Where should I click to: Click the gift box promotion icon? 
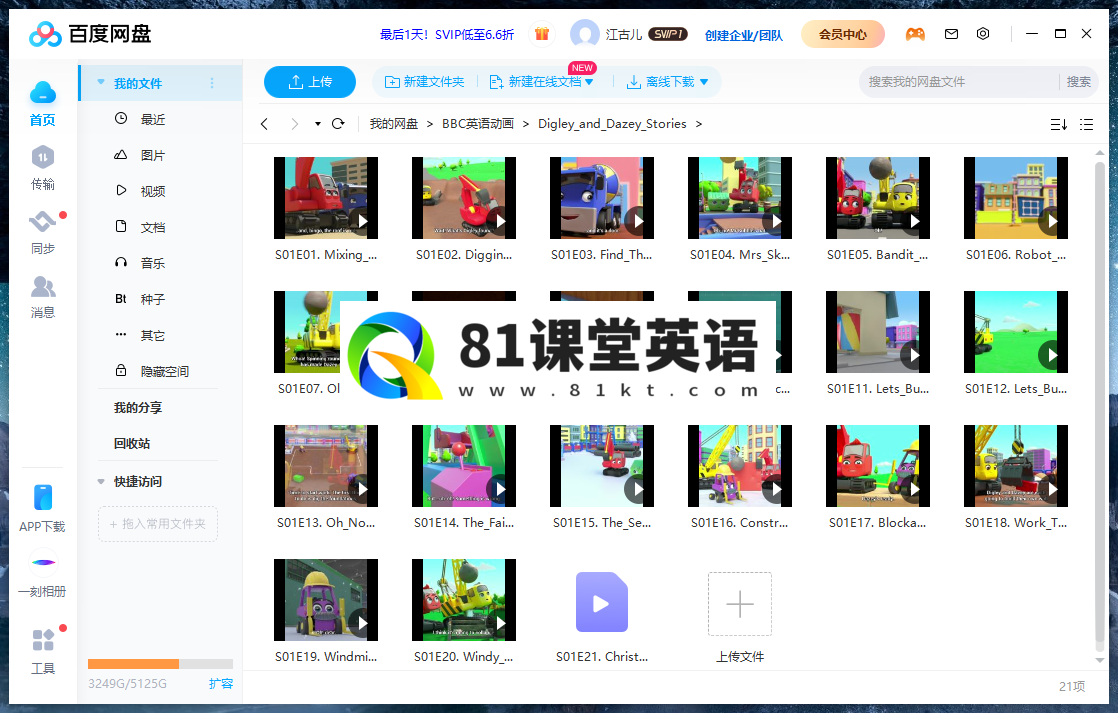(542, 34)
